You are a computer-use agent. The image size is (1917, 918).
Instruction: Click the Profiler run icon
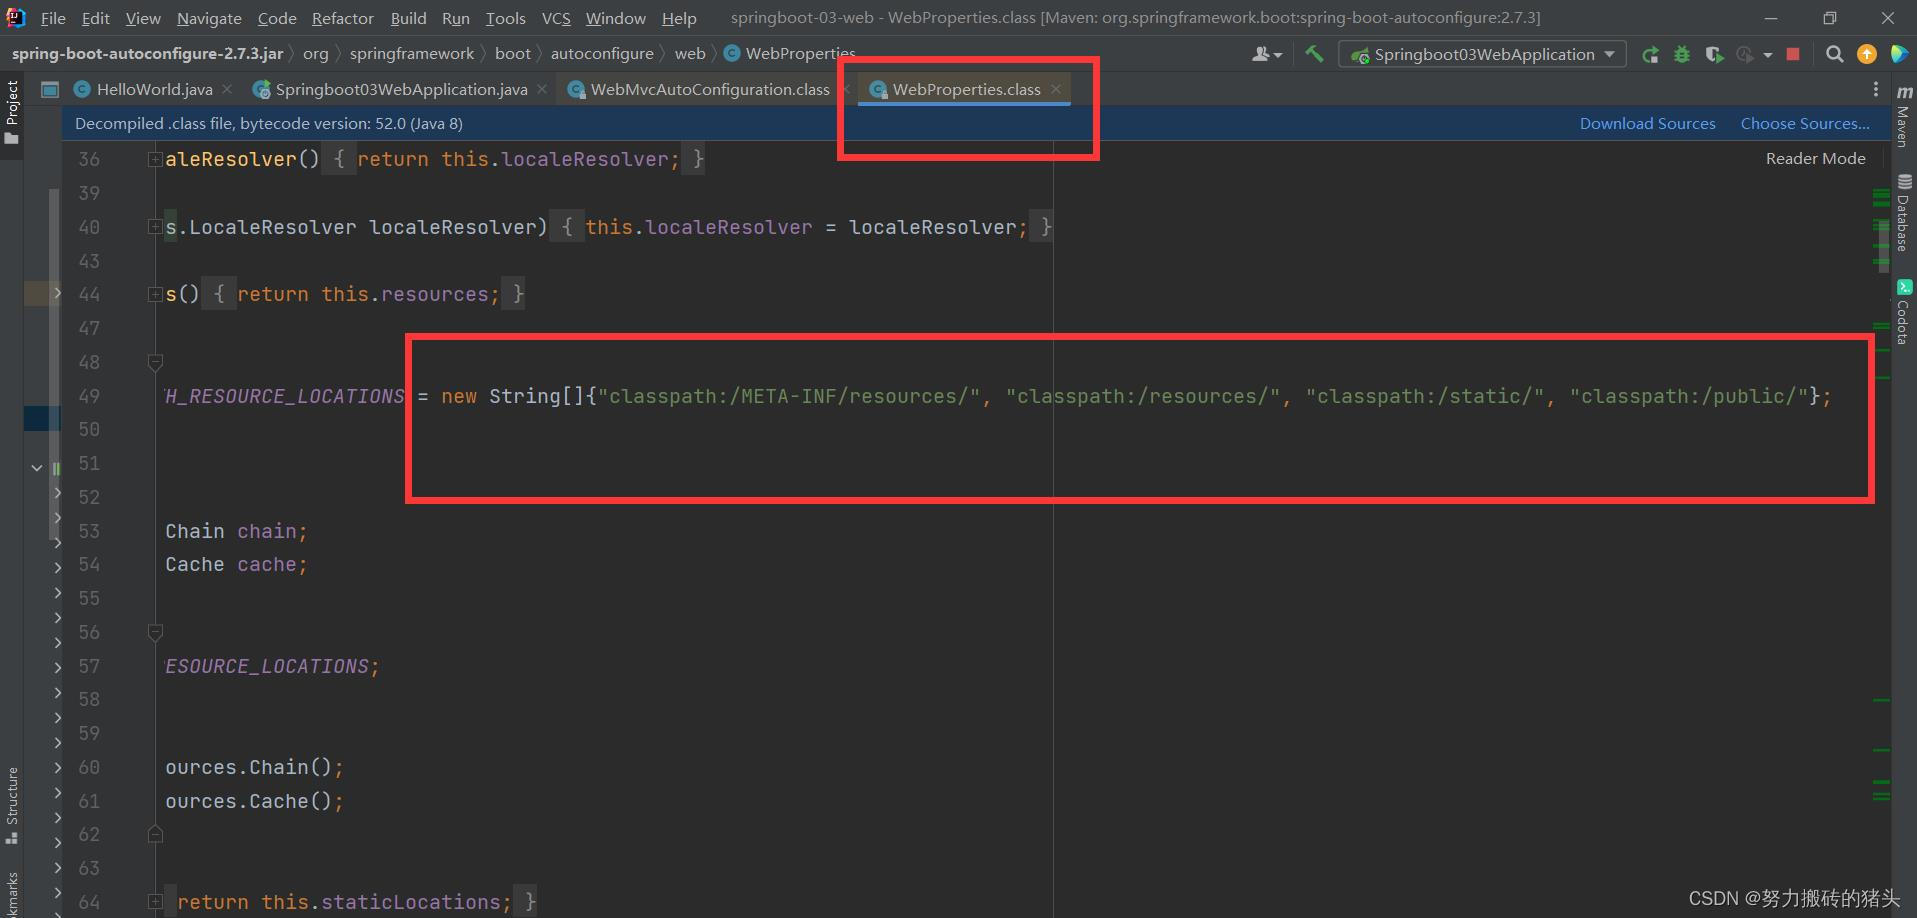(x=1746, y=55)
